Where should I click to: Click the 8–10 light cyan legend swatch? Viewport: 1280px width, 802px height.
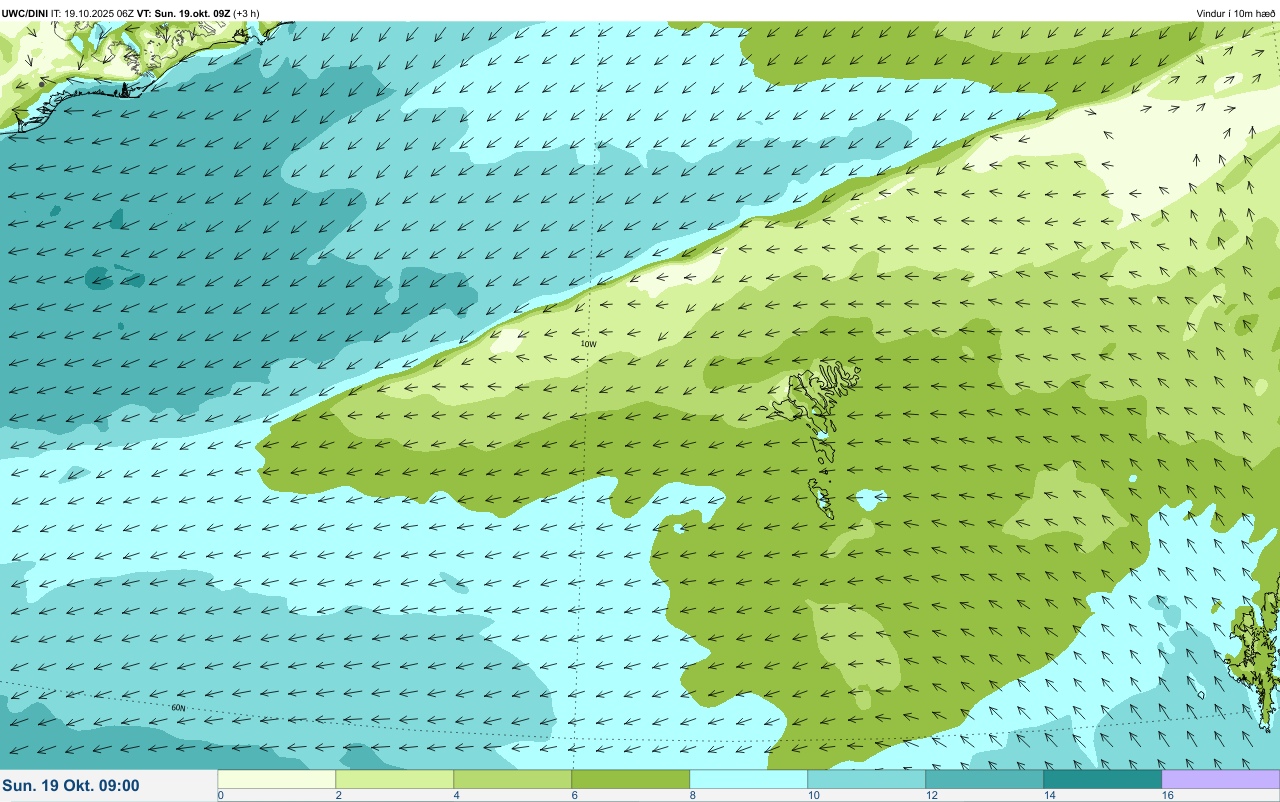tap(749, 779)
